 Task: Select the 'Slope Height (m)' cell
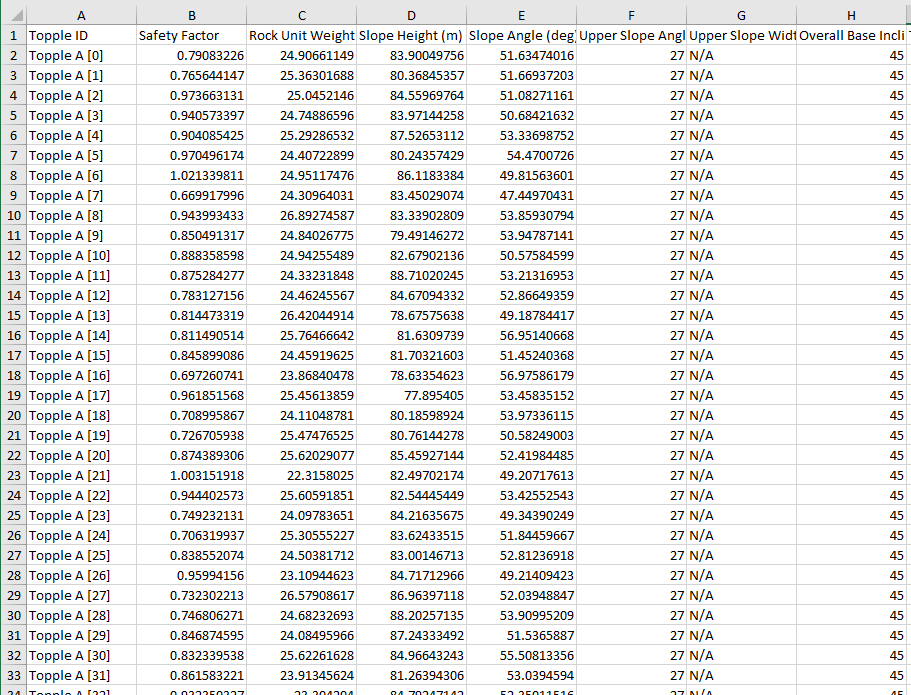(x=411, y=35)
